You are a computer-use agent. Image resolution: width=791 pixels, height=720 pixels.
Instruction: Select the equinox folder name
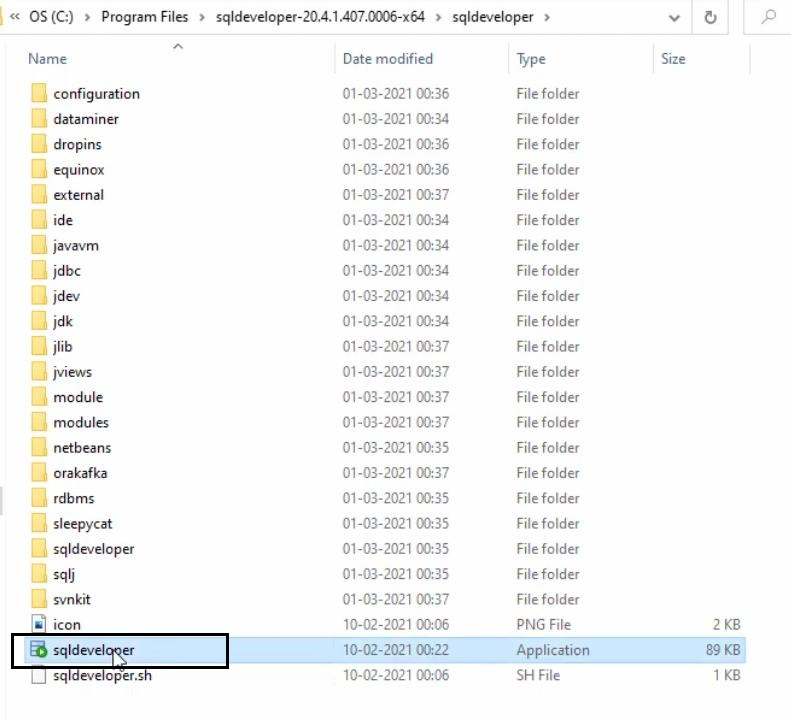click(x=79, y=170)
